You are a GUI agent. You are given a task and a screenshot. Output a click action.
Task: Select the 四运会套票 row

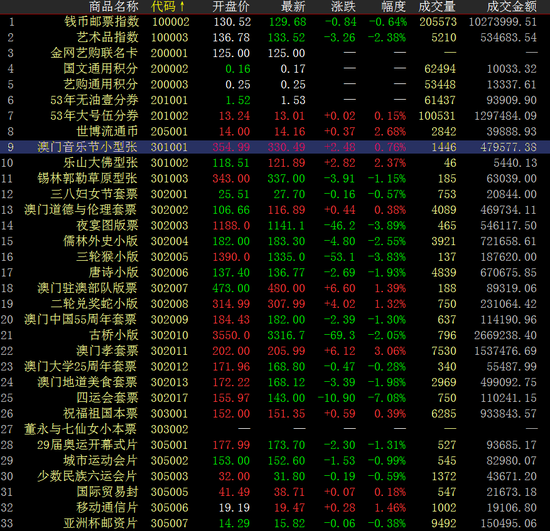(275, 398)
